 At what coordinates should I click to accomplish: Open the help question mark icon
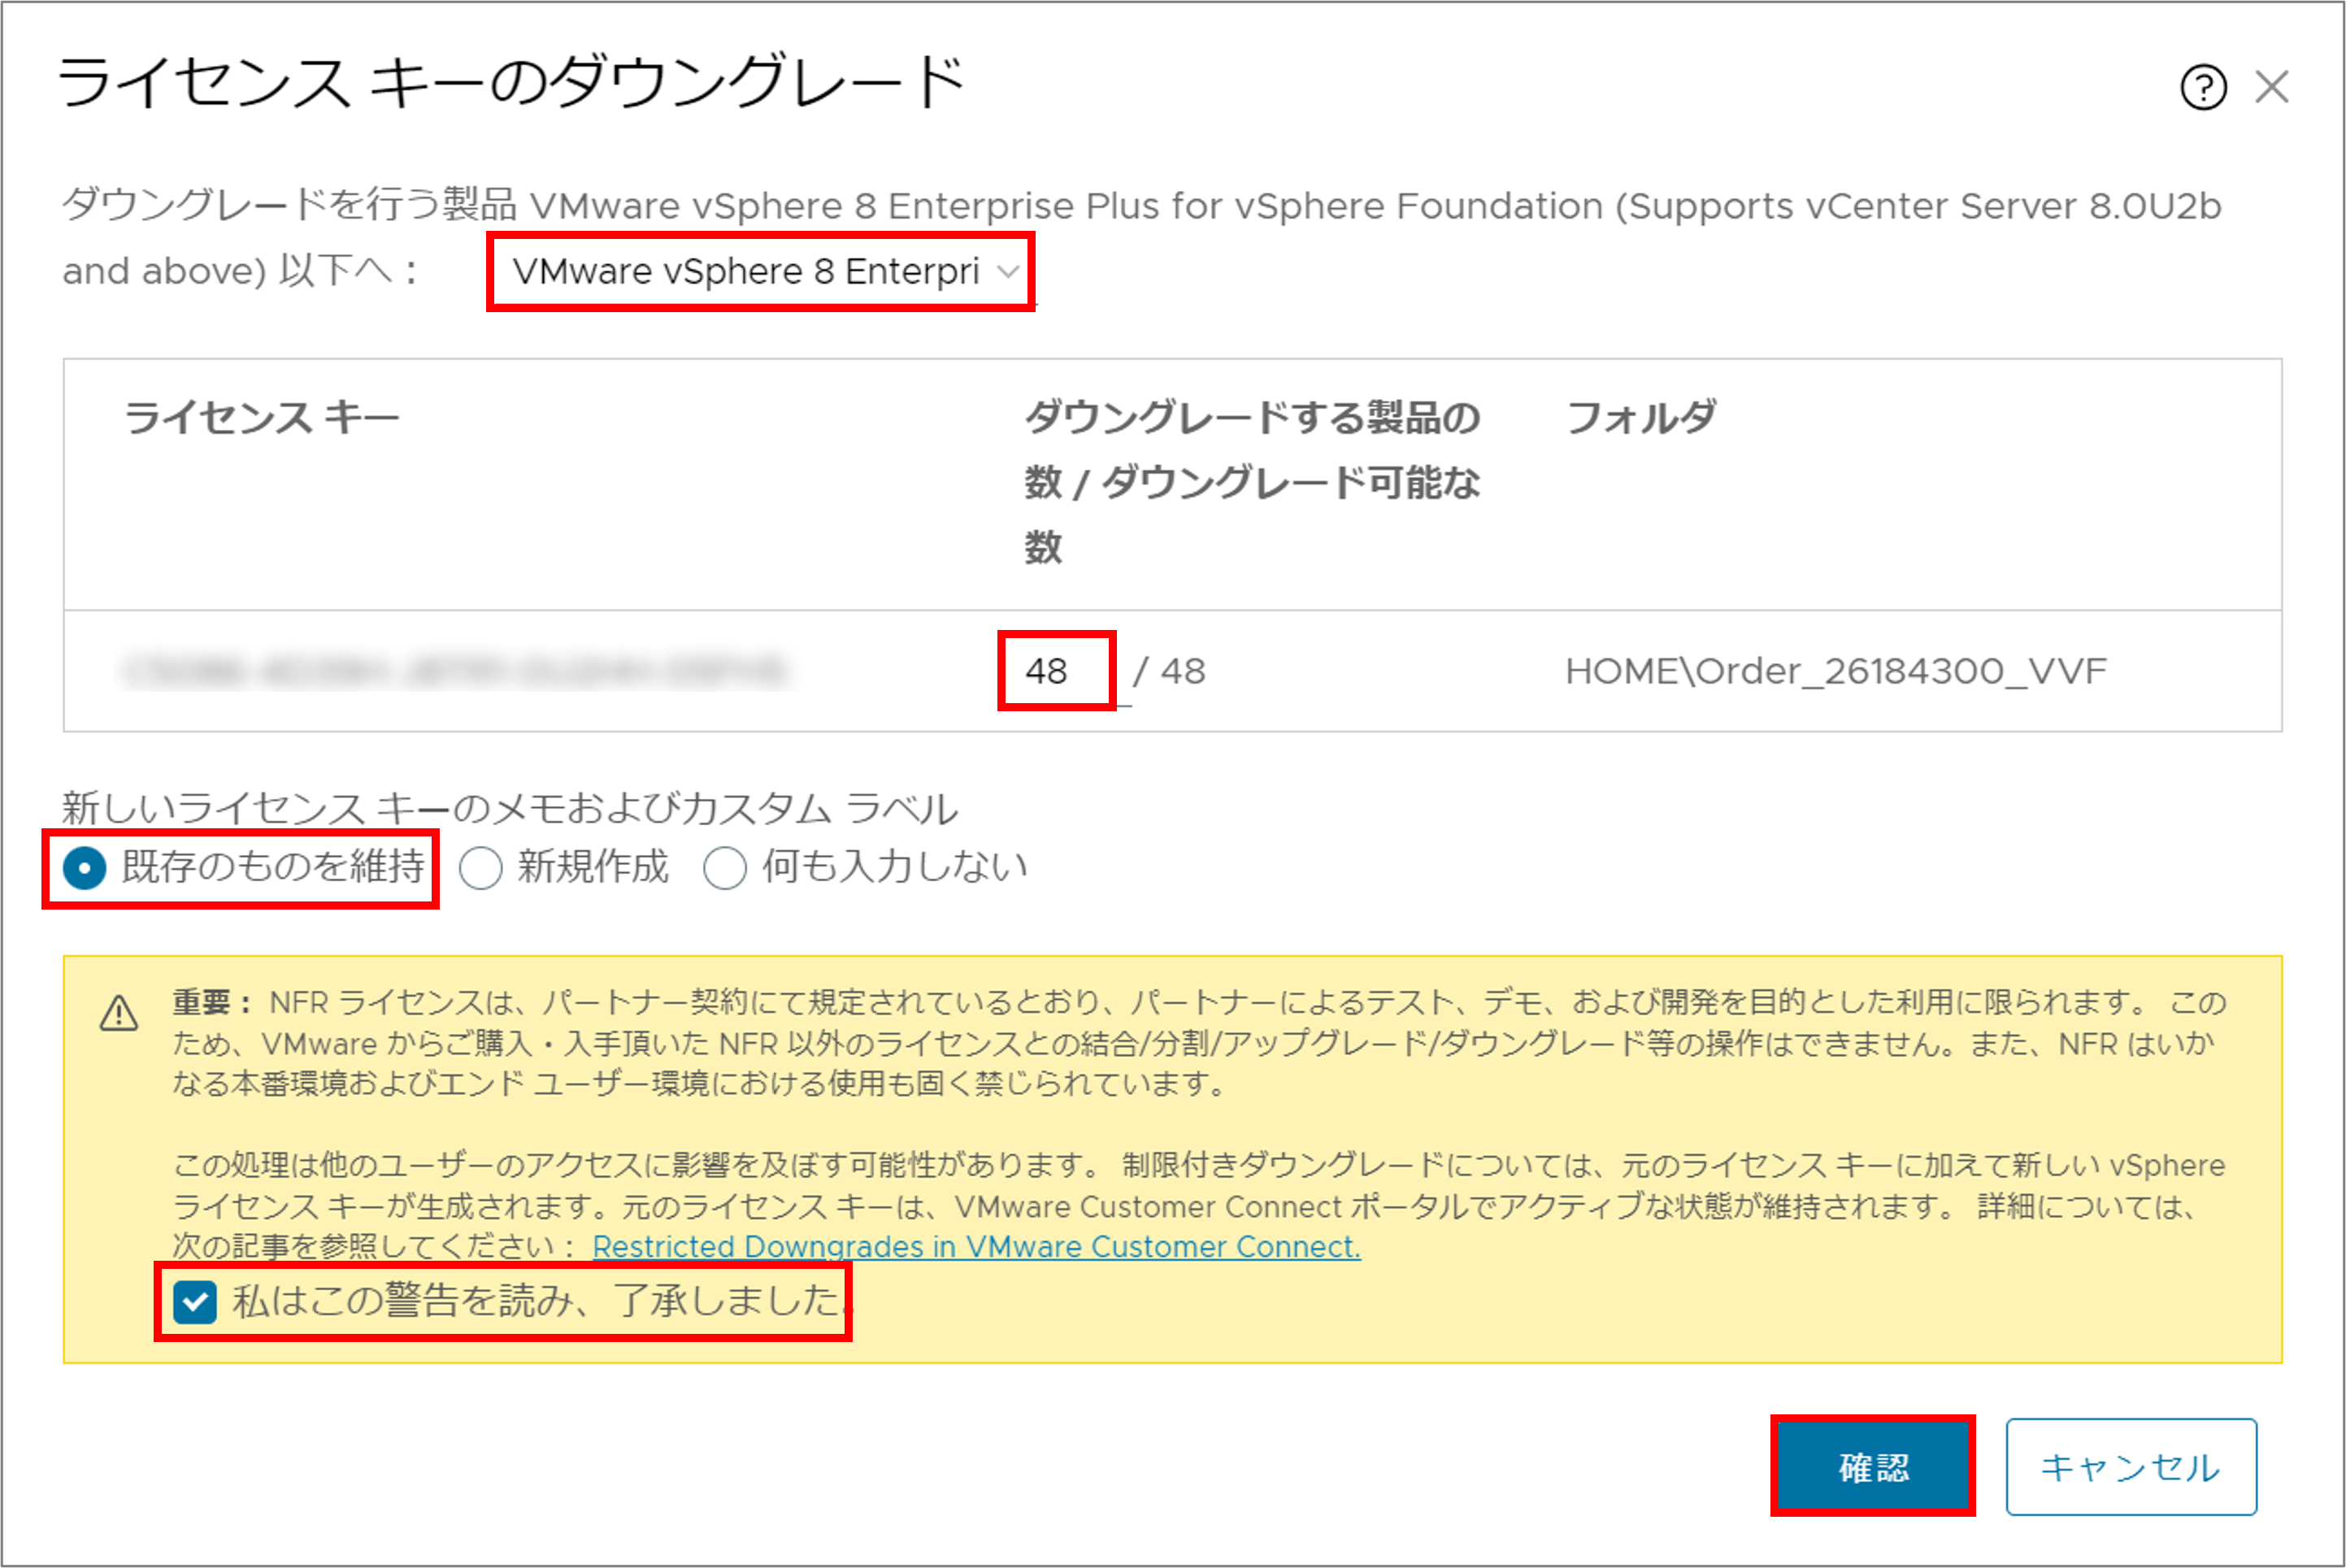[x=2203, y=88]
